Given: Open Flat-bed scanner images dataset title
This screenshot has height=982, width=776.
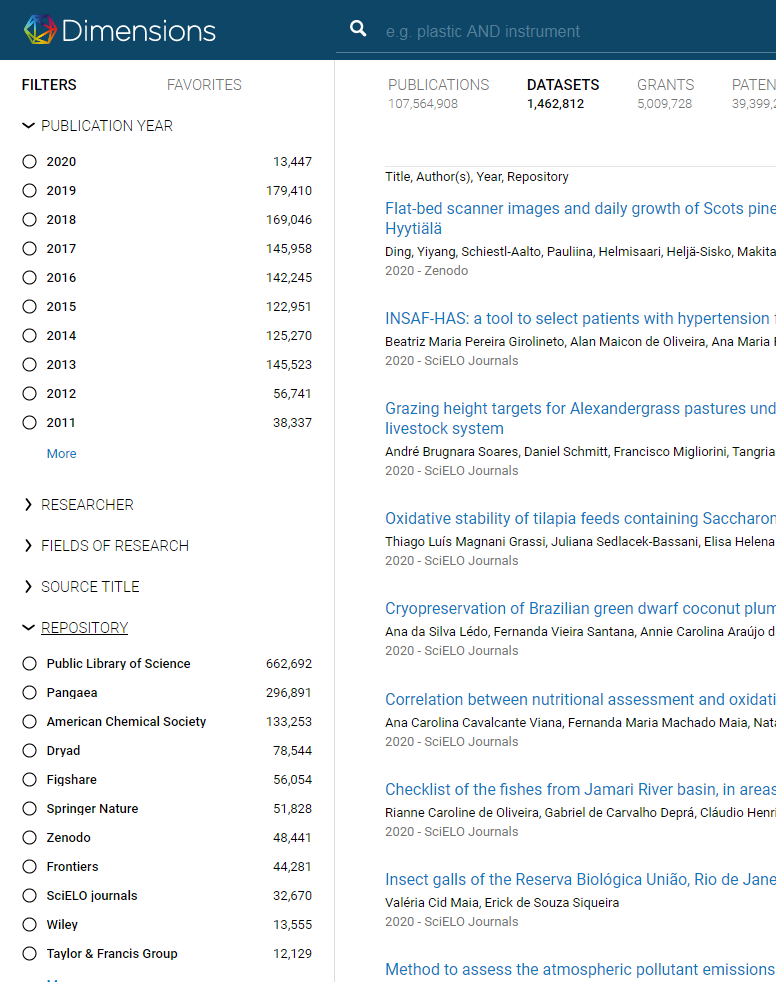Looking at the screenshot, I should 580,219.
